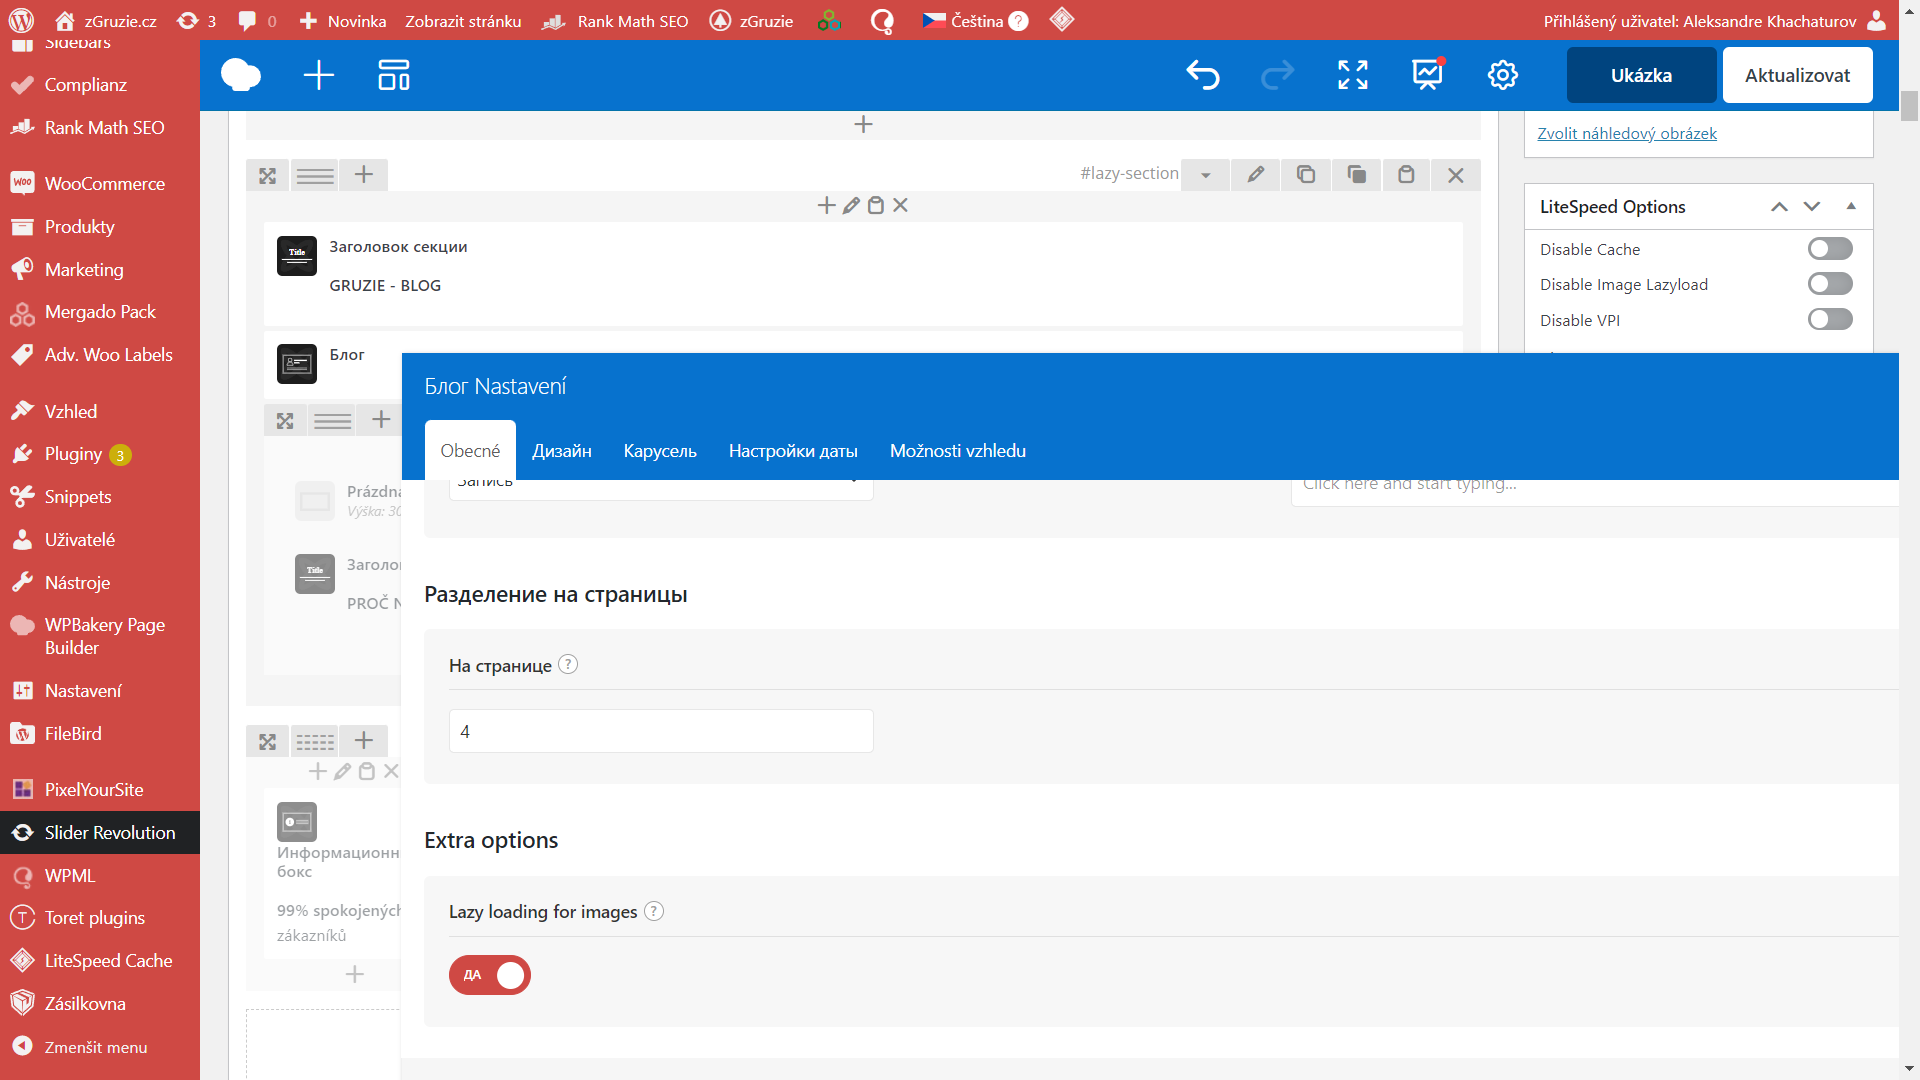
Task: Paste into the lazy-section row
Action: 1406,175
